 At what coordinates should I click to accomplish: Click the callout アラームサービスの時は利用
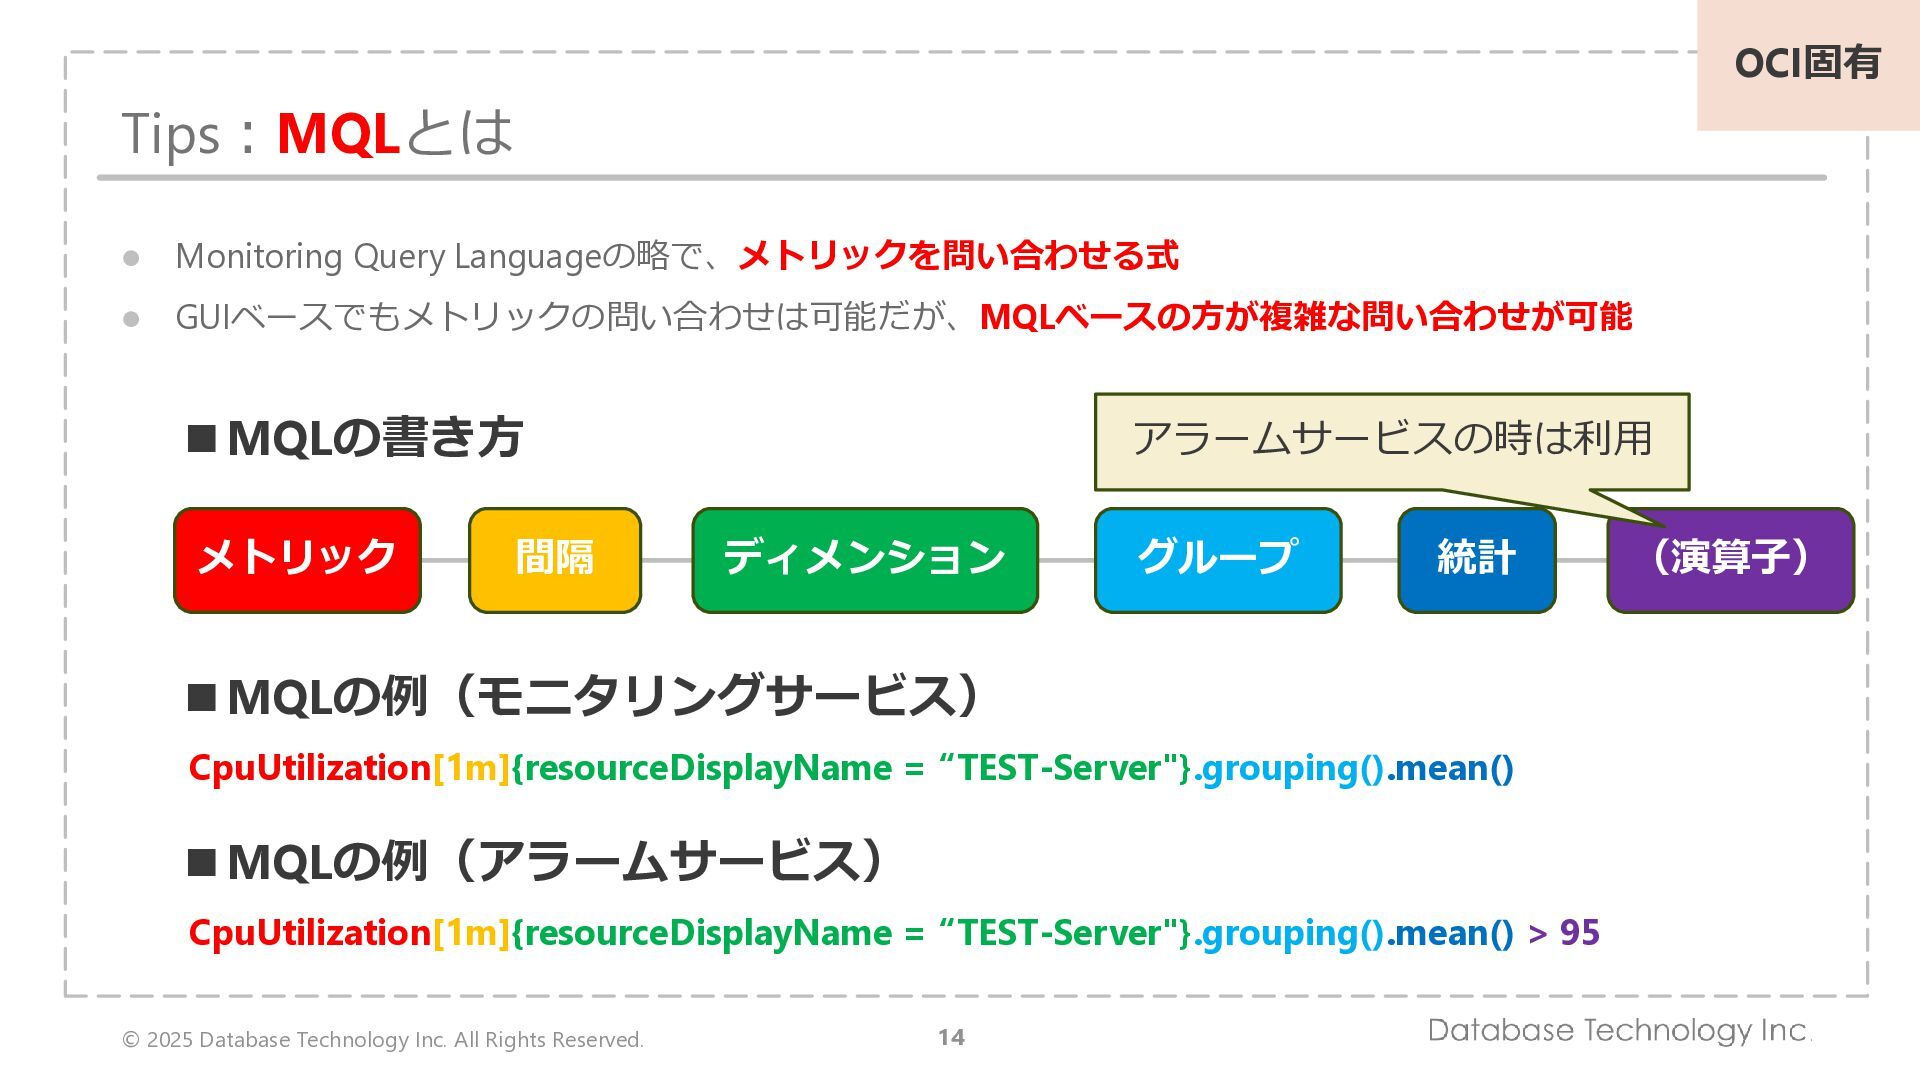1392,441
